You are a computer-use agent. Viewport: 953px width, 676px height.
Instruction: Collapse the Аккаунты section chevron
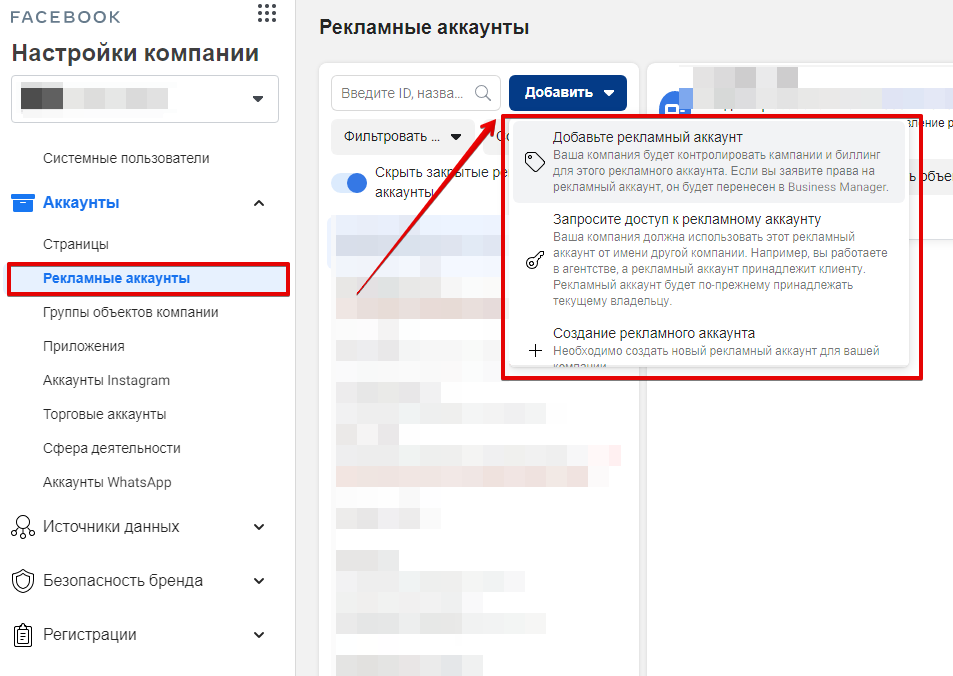(259, 203)
